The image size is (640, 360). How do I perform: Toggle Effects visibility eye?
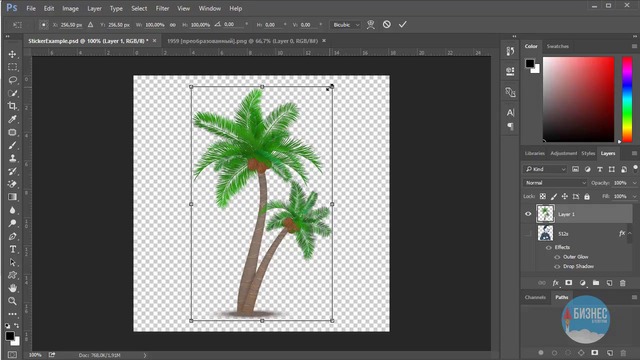click(549, 247)
